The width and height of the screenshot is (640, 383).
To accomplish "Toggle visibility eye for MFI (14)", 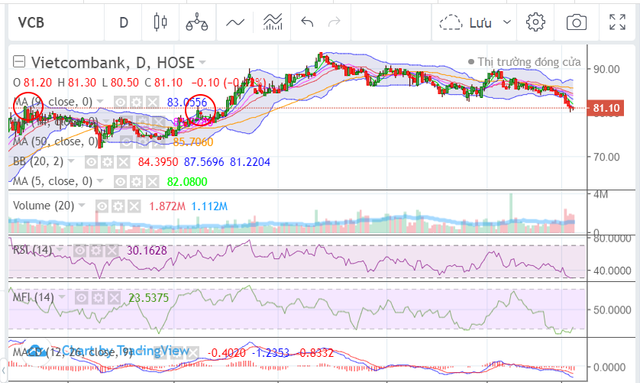I will pyautogui.click(x=81, y=298).
